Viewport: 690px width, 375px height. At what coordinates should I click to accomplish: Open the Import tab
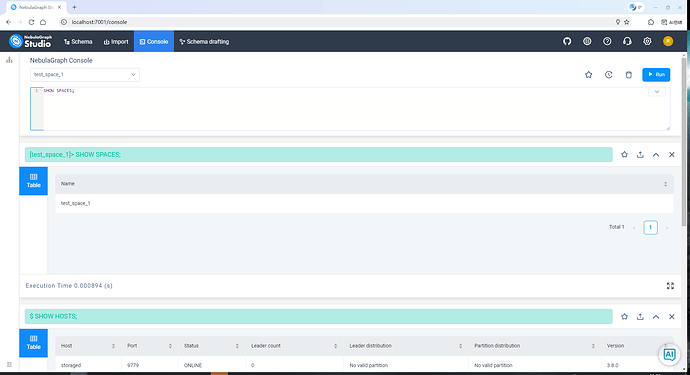pyautogui.click(x=116, y=42)
